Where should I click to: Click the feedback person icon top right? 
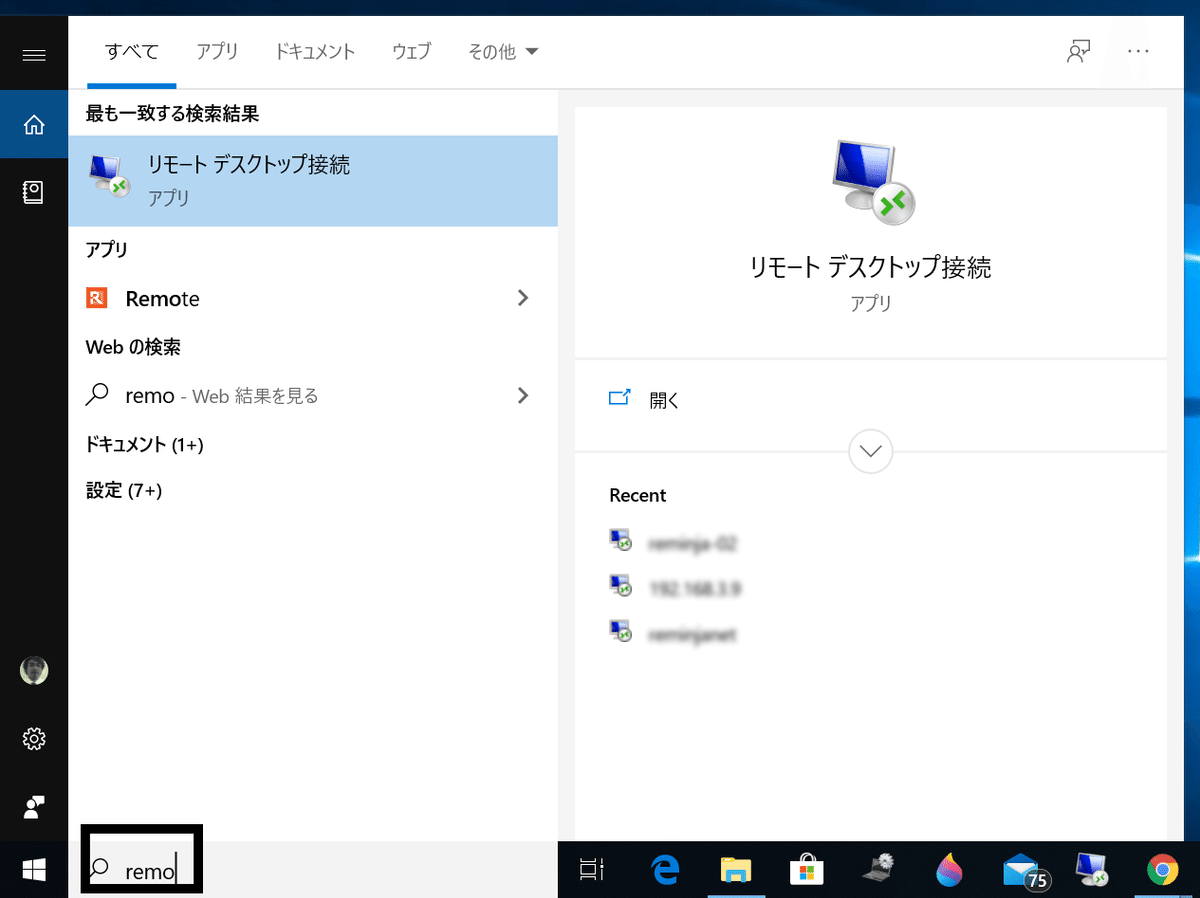point(1077,51)
